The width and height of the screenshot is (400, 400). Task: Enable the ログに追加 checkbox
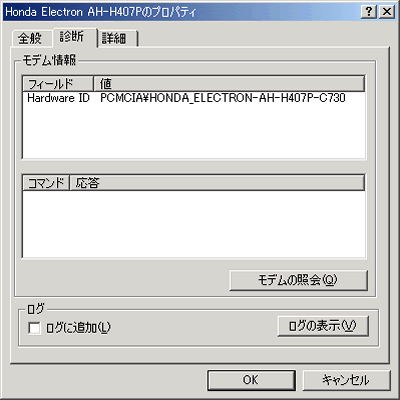[x=34, y=328]
